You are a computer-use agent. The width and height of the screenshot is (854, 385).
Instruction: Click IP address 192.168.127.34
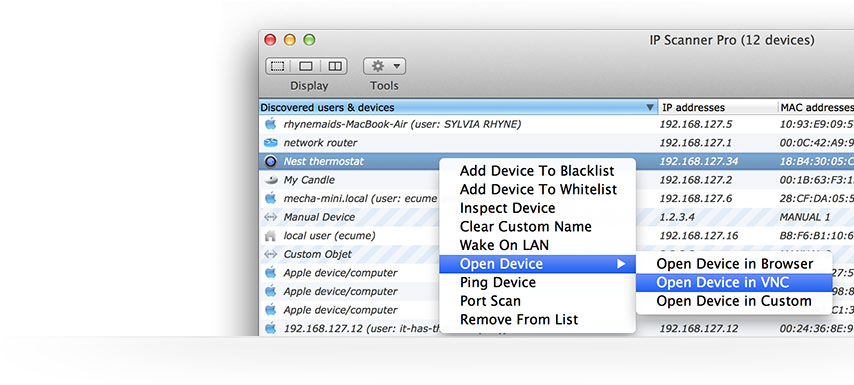[x=699, y=162]
